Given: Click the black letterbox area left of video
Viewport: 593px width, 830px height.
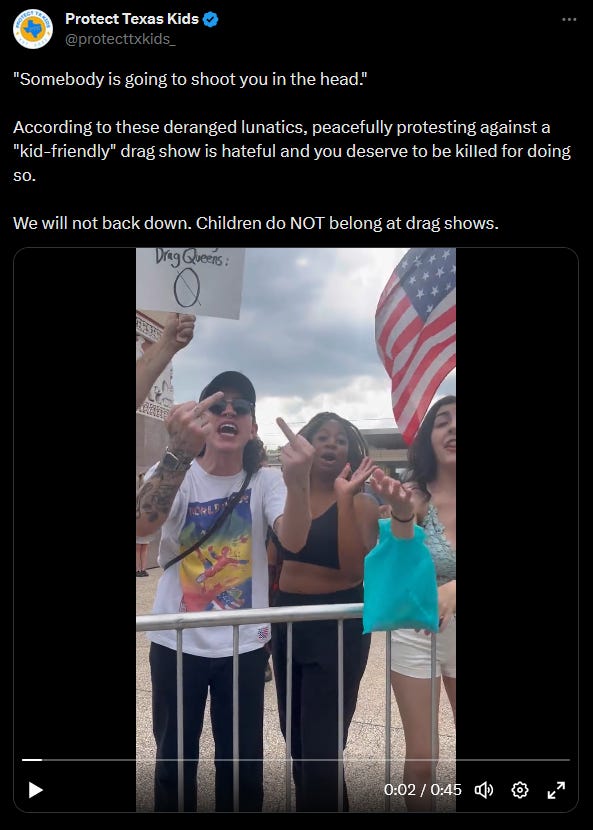Looking at the screenshot, I should click(x=75, y=503).
